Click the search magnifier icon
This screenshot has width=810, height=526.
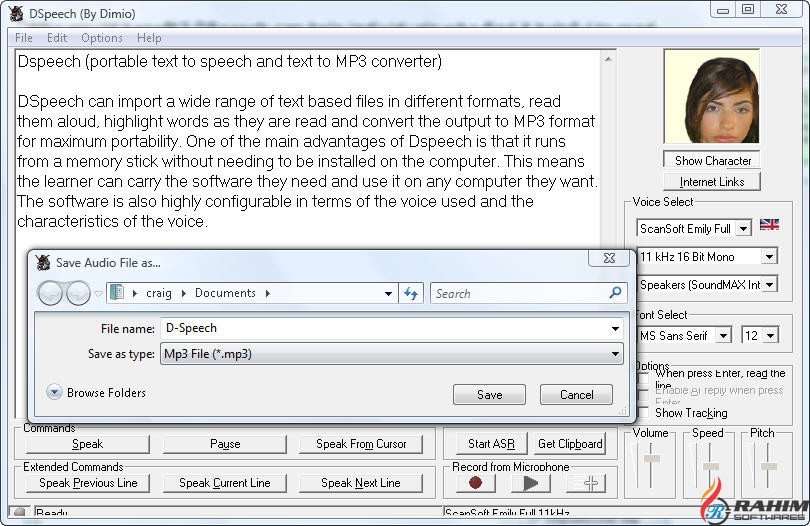pyautogui.click(x=615, y=293)
